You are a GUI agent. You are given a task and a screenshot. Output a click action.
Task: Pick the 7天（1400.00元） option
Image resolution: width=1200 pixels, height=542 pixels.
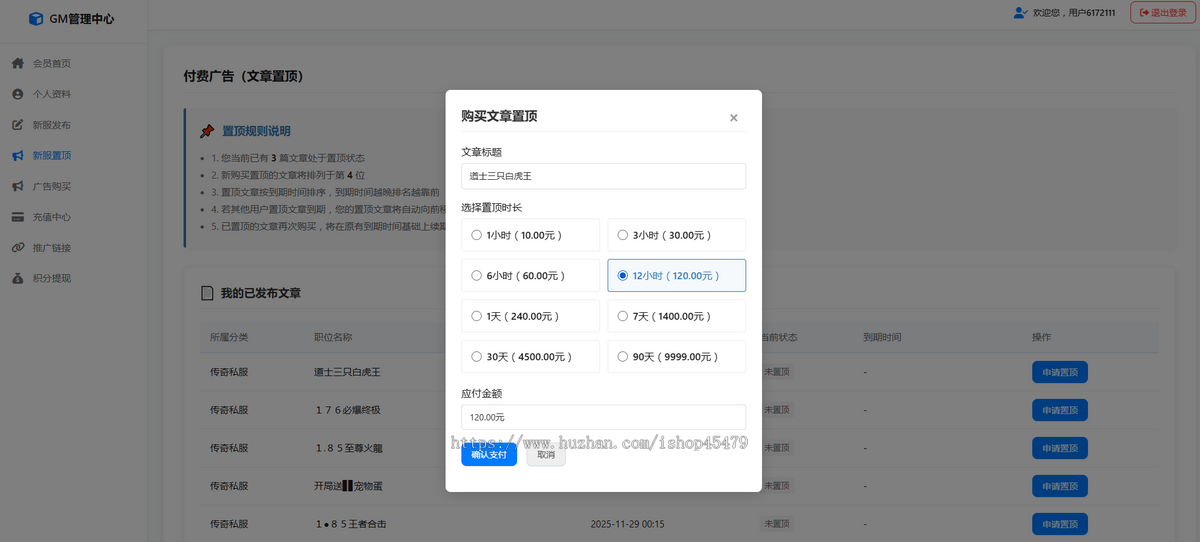pos(676,316)
